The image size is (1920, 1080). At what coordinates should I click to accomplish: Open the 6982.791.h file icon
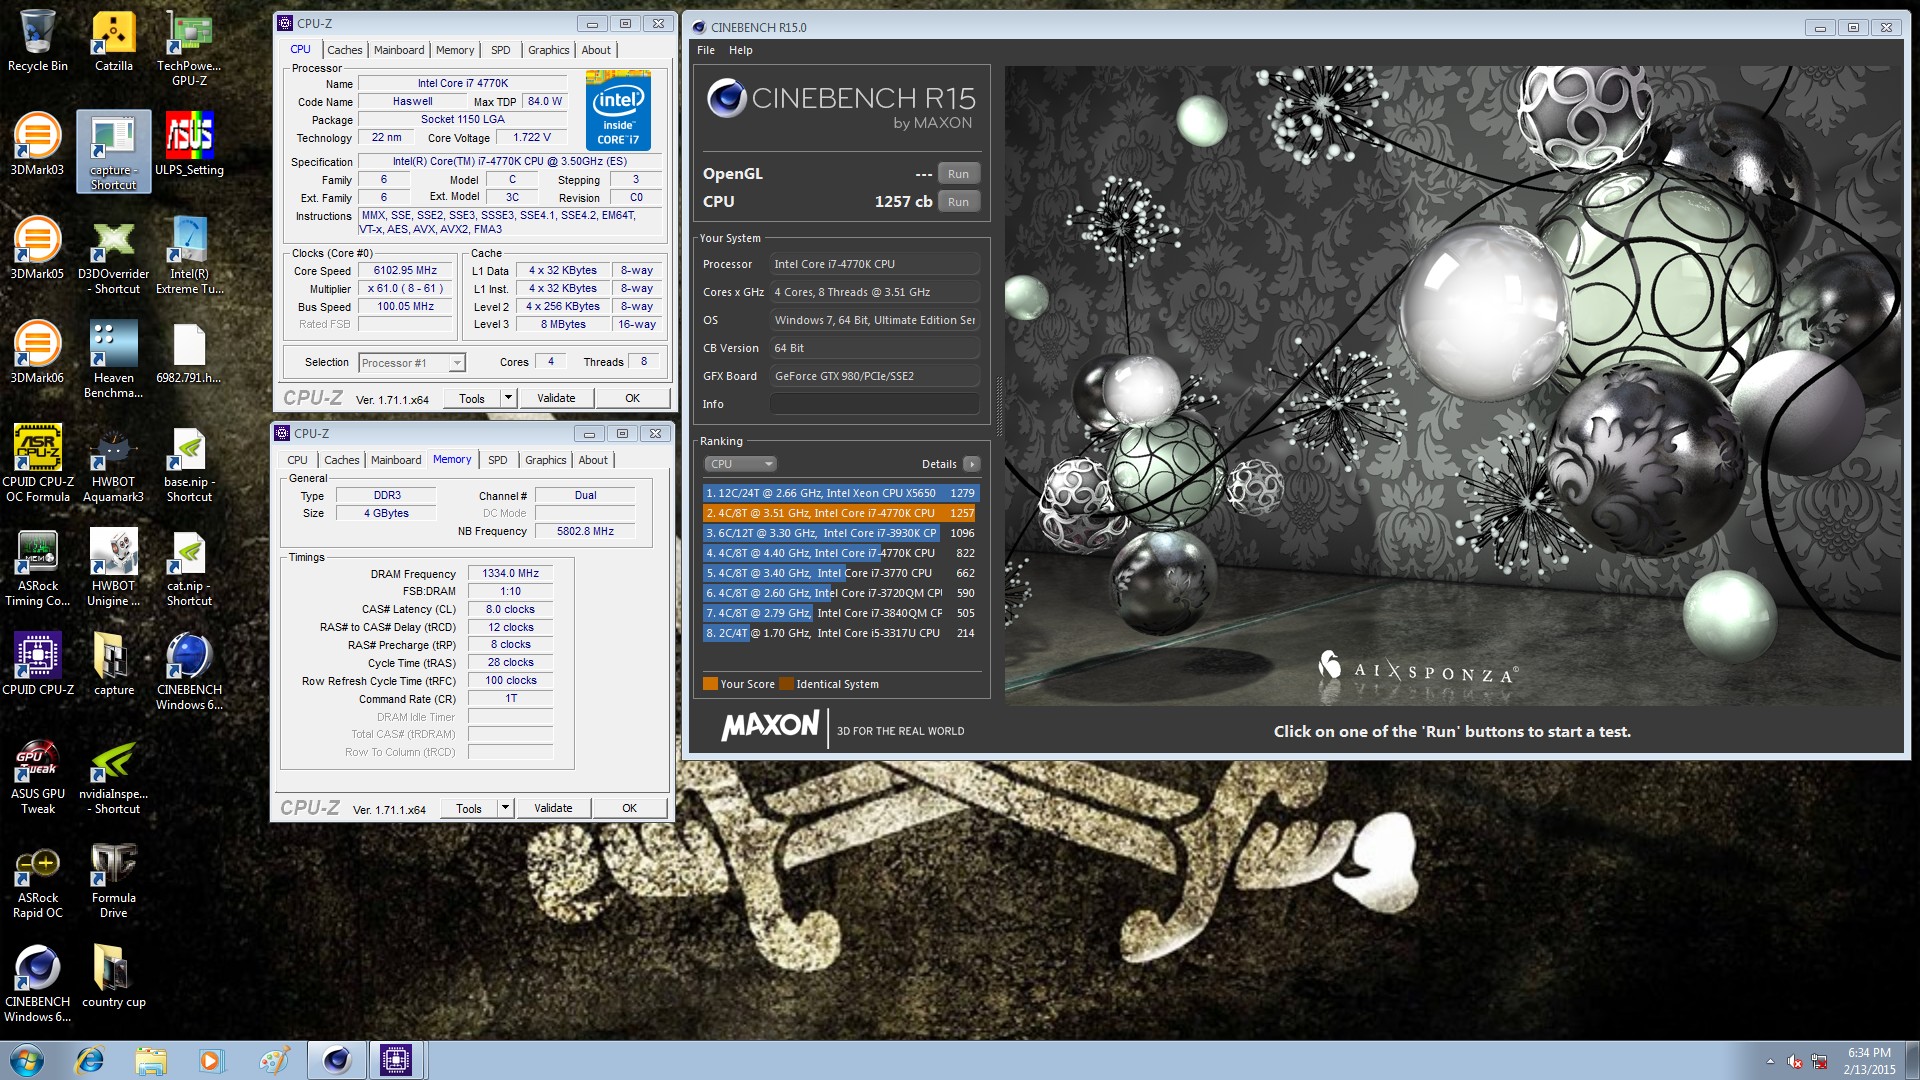(189, 353)
